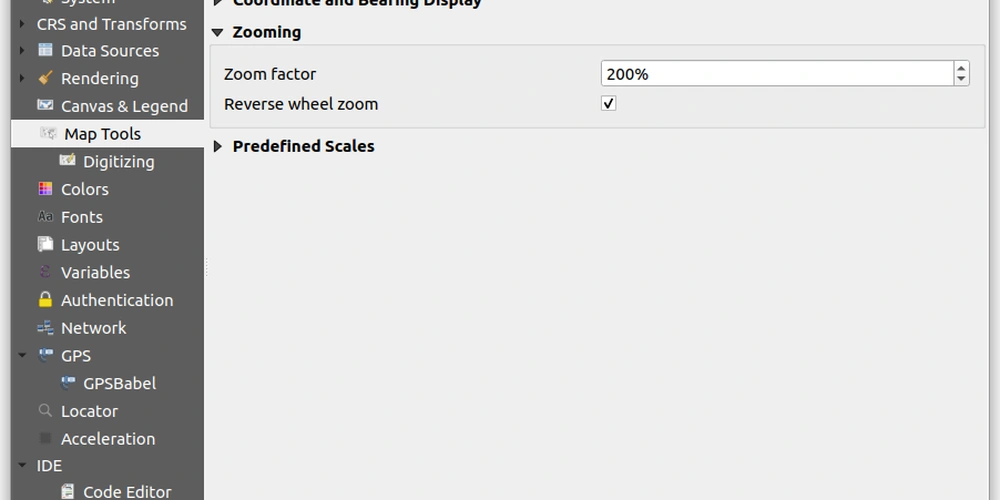Open the Code Editor icon
1000x500 pixels.
click(68, 492)
